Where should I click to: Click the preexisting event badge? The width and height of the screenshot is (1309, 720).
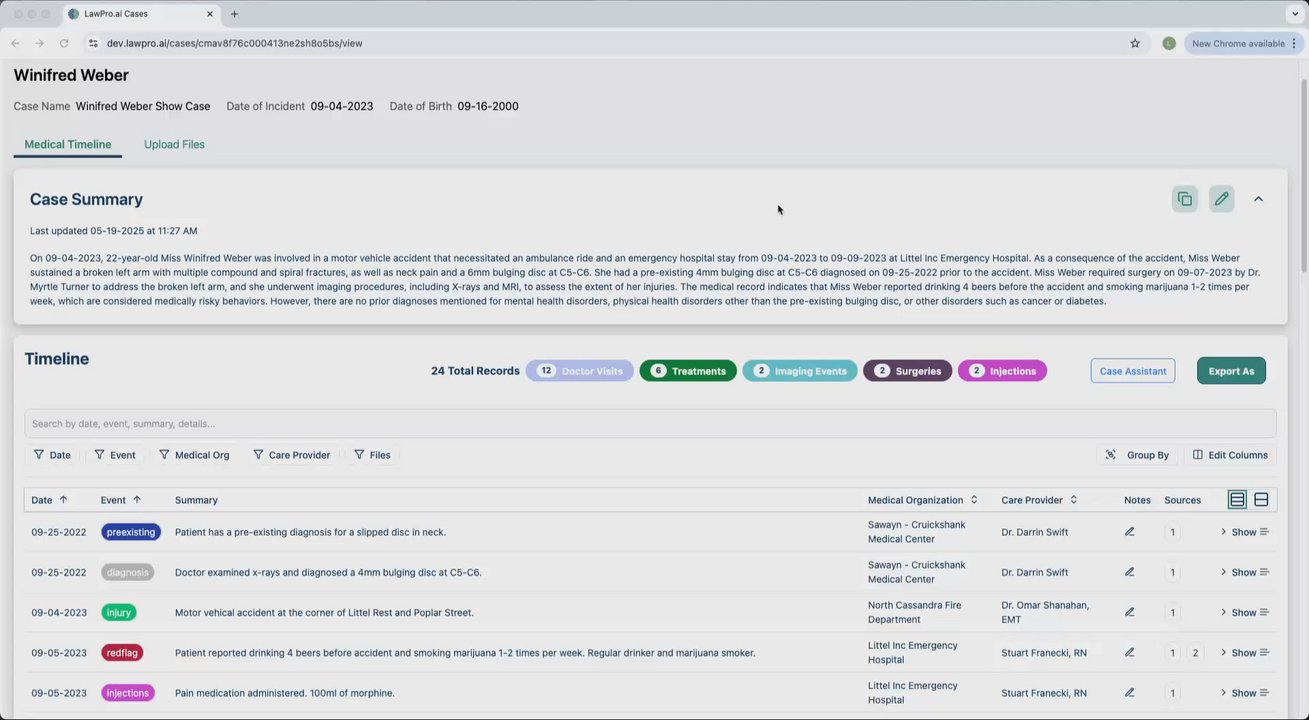tap(131, 532)
